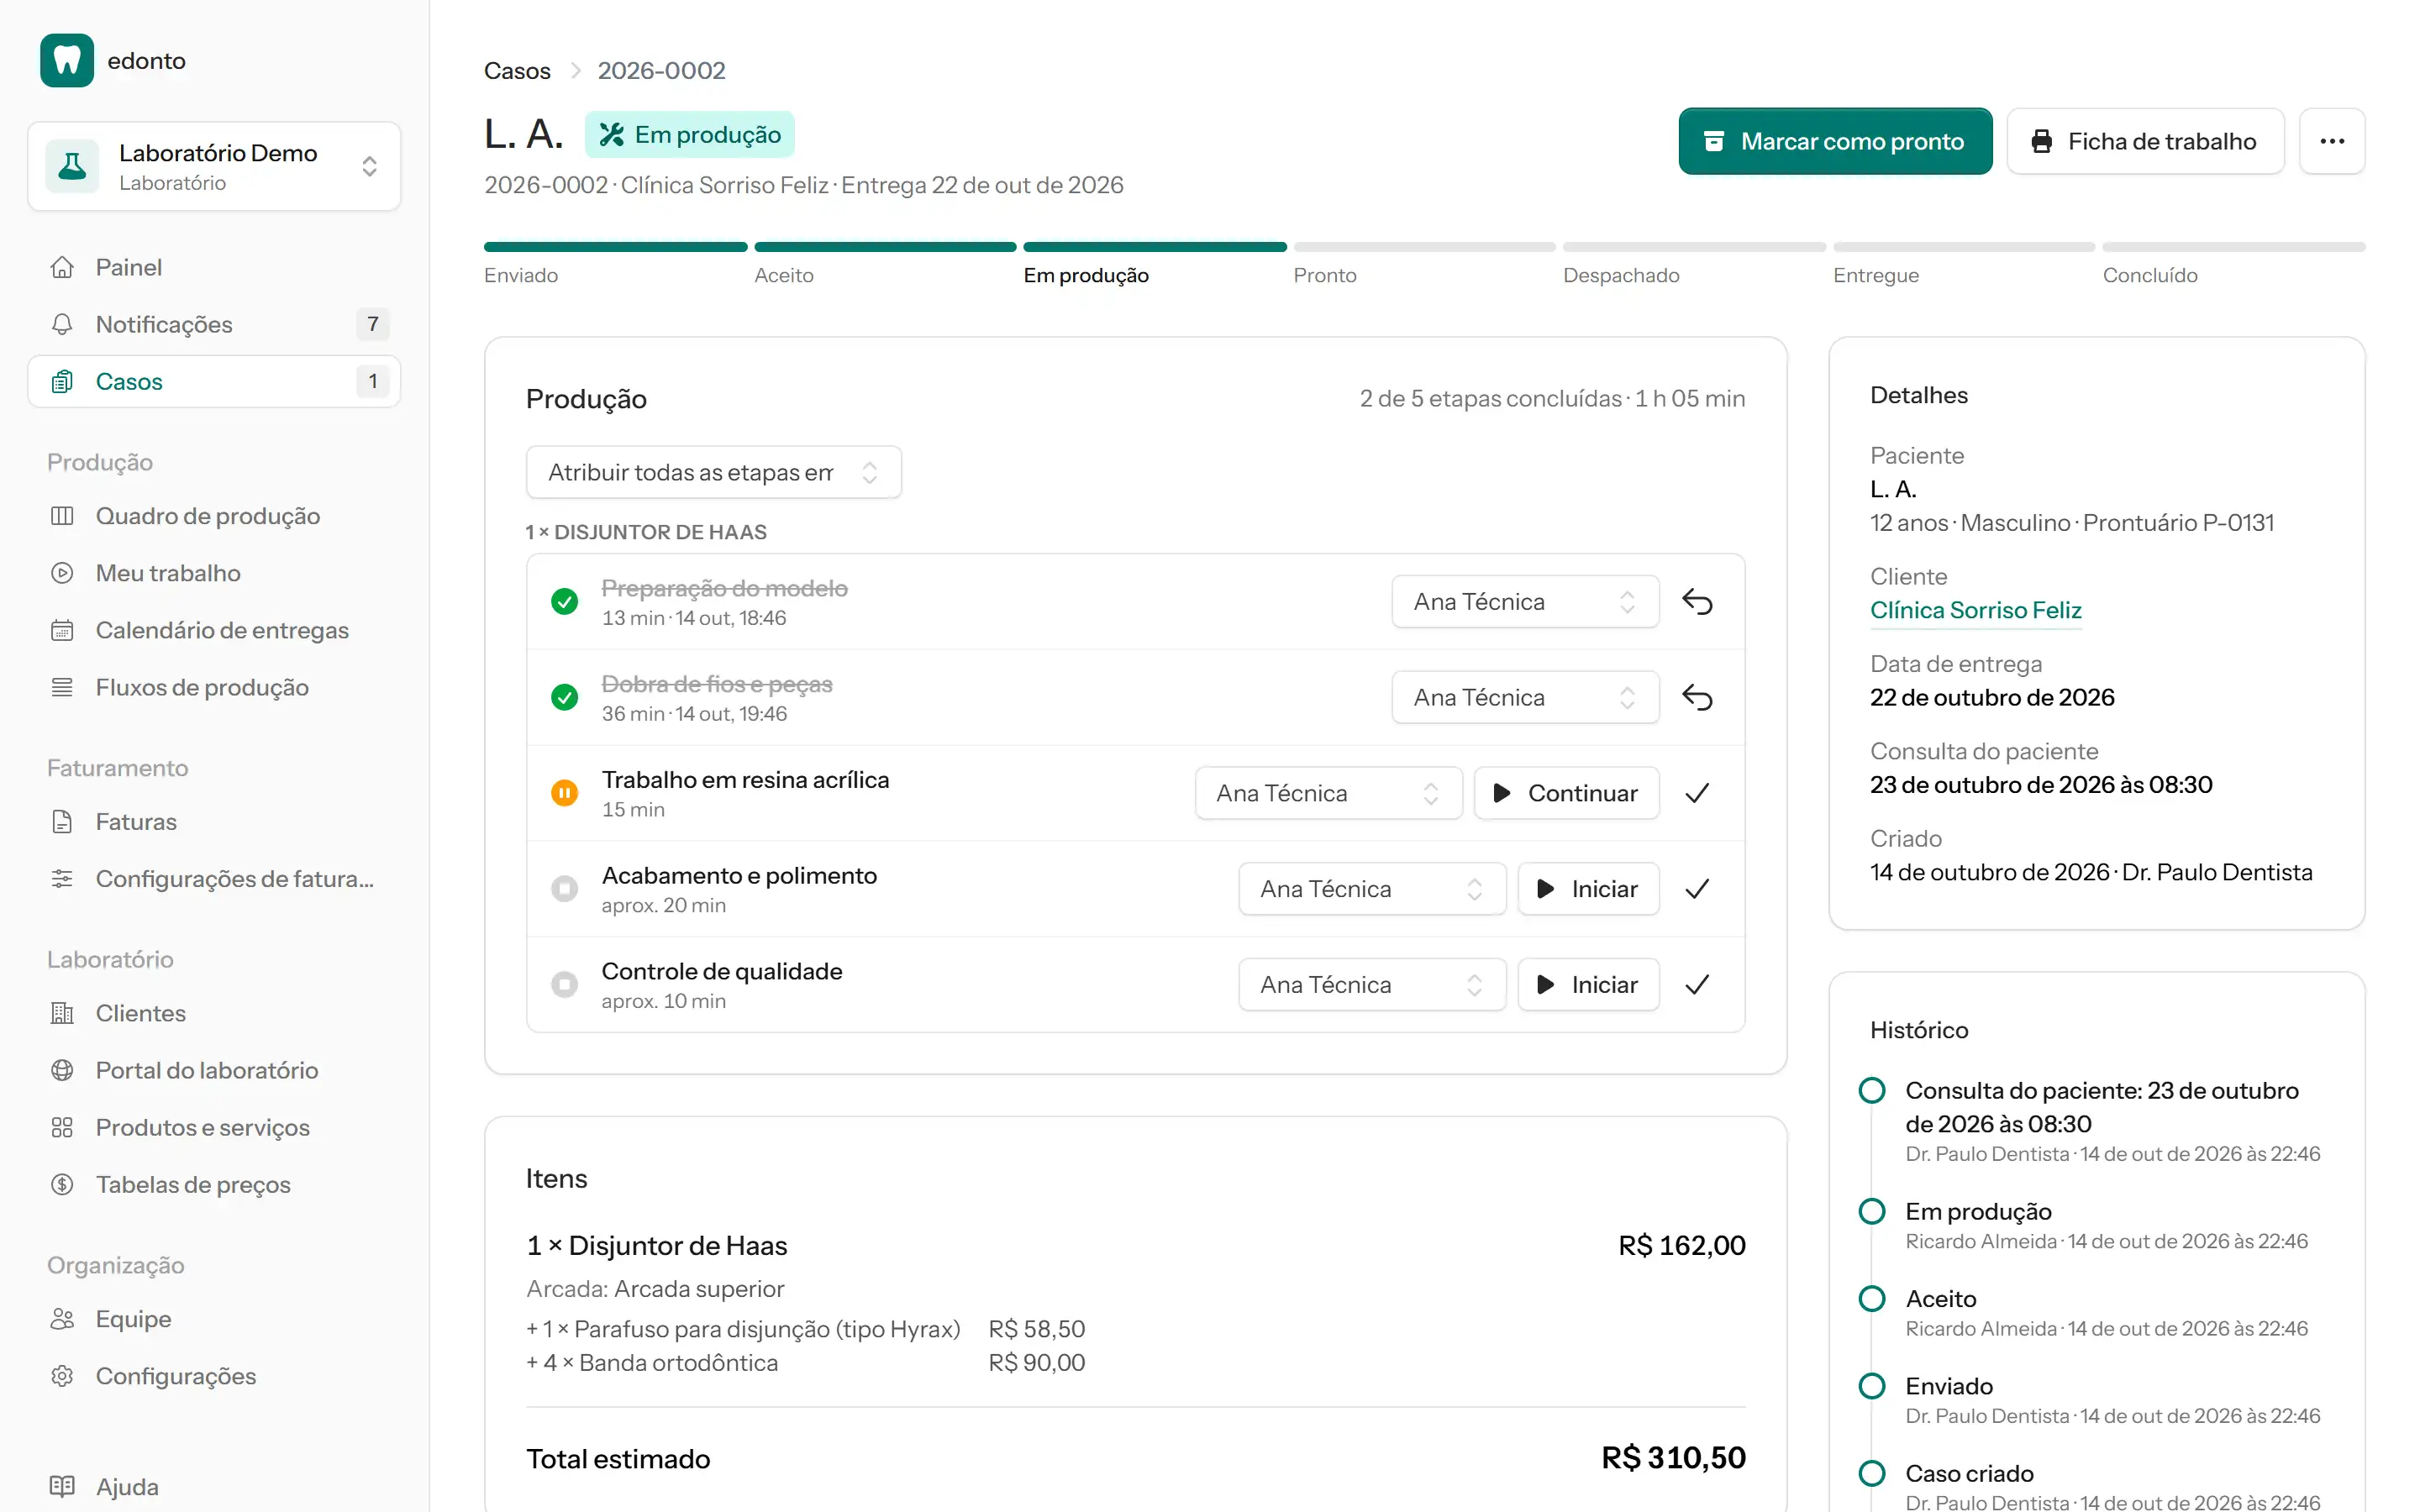Open Faturas in the sidebar menu
Viewport: 2420px width, 1512px height.
click(135, 822)
